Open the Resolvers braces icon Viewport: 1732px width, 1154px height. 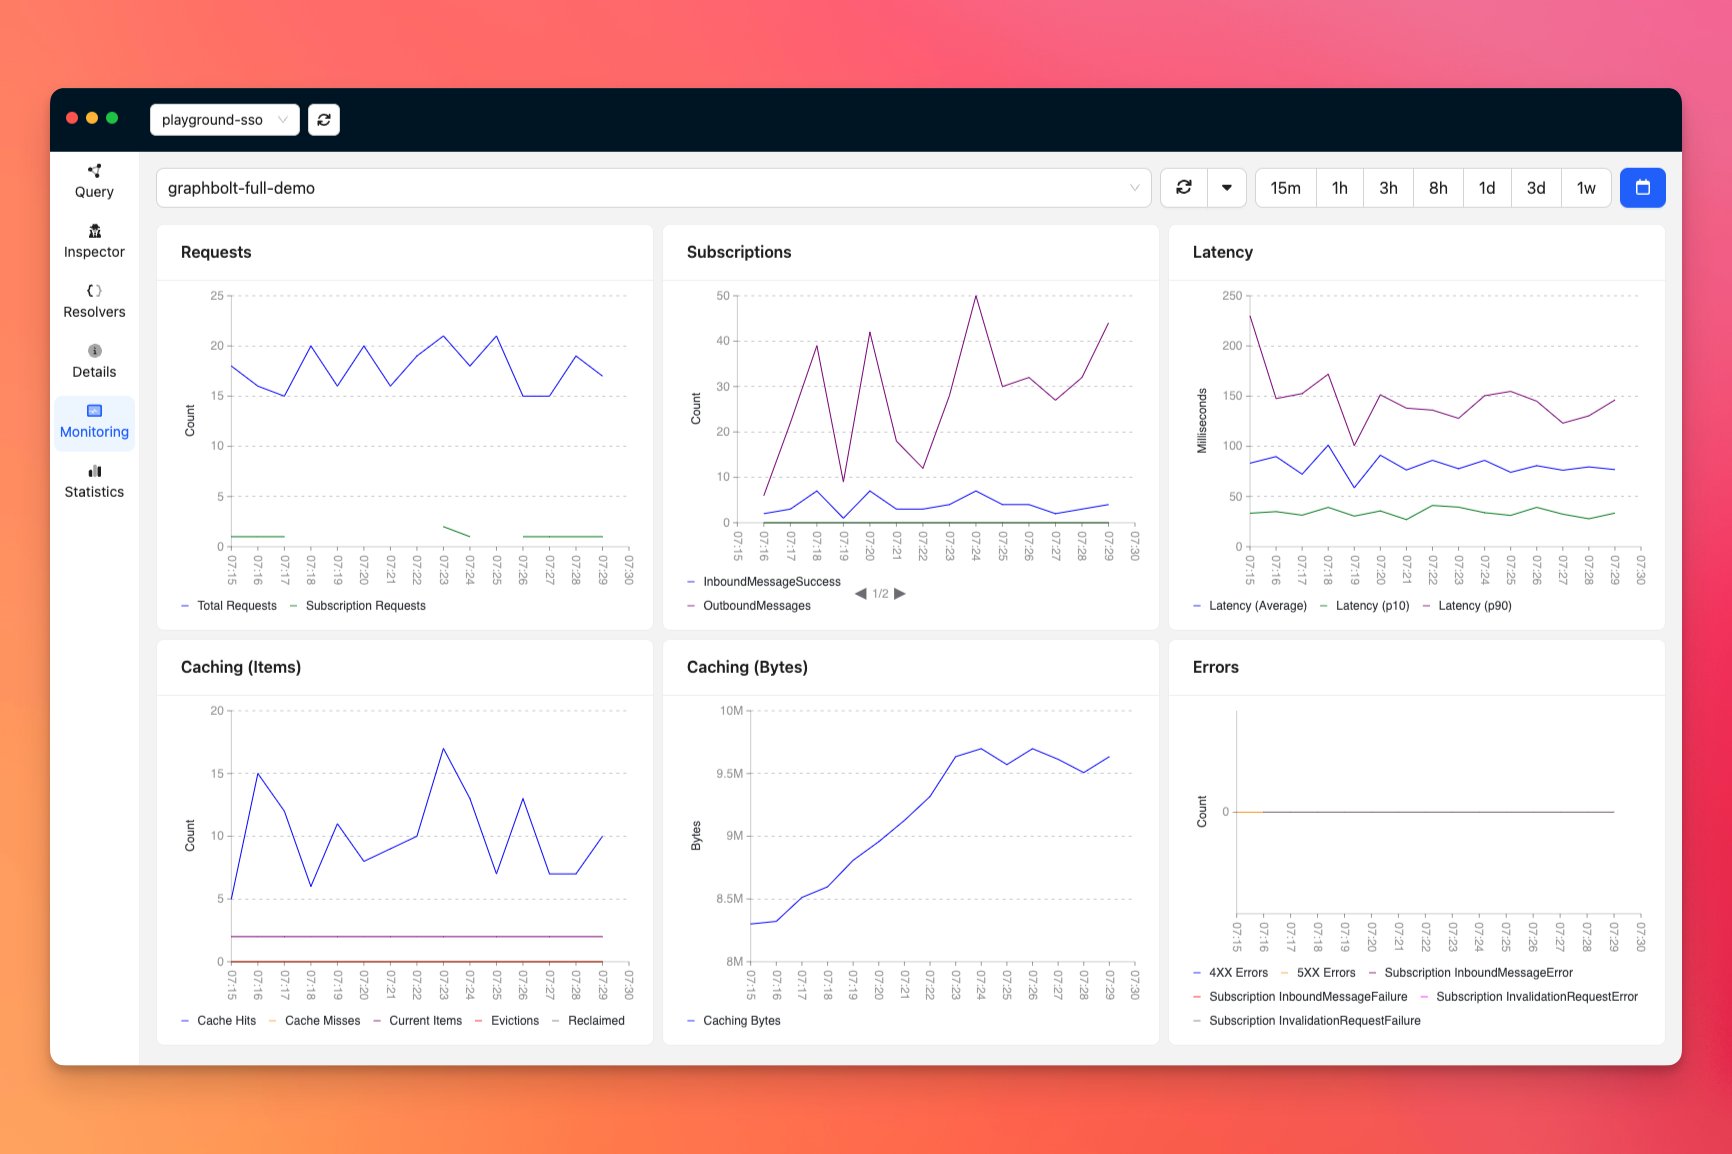tap(94, 291)
